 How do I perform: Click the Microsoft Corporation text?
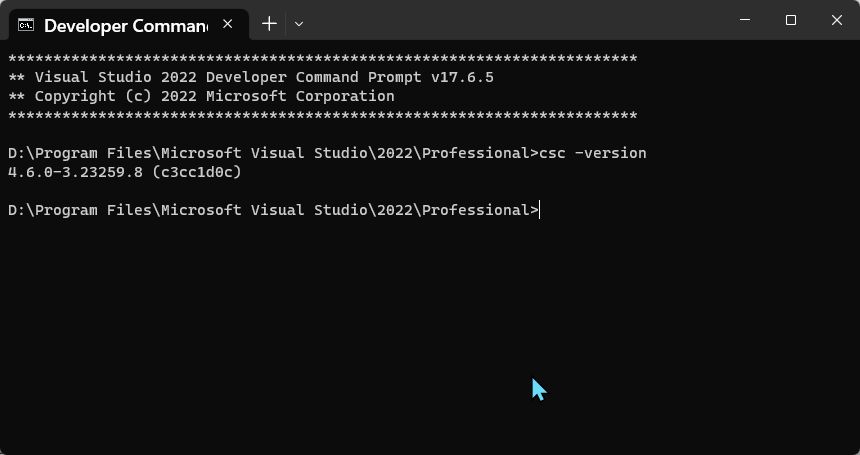(301, 96)
